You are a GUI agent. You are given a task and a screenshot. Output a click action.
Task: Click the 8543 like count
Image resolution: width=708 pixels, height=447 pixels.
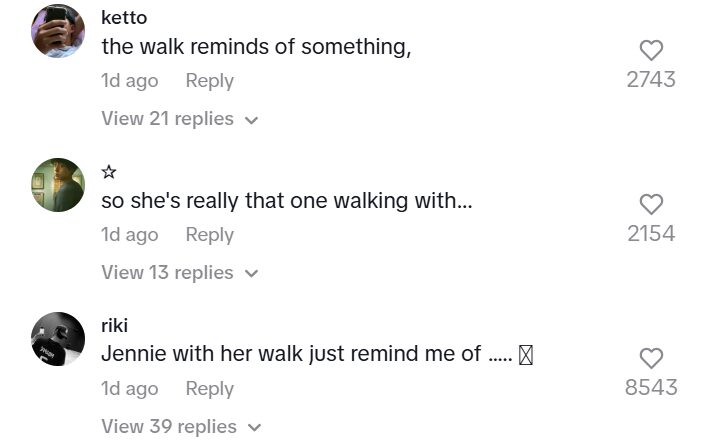coord(651,388)
